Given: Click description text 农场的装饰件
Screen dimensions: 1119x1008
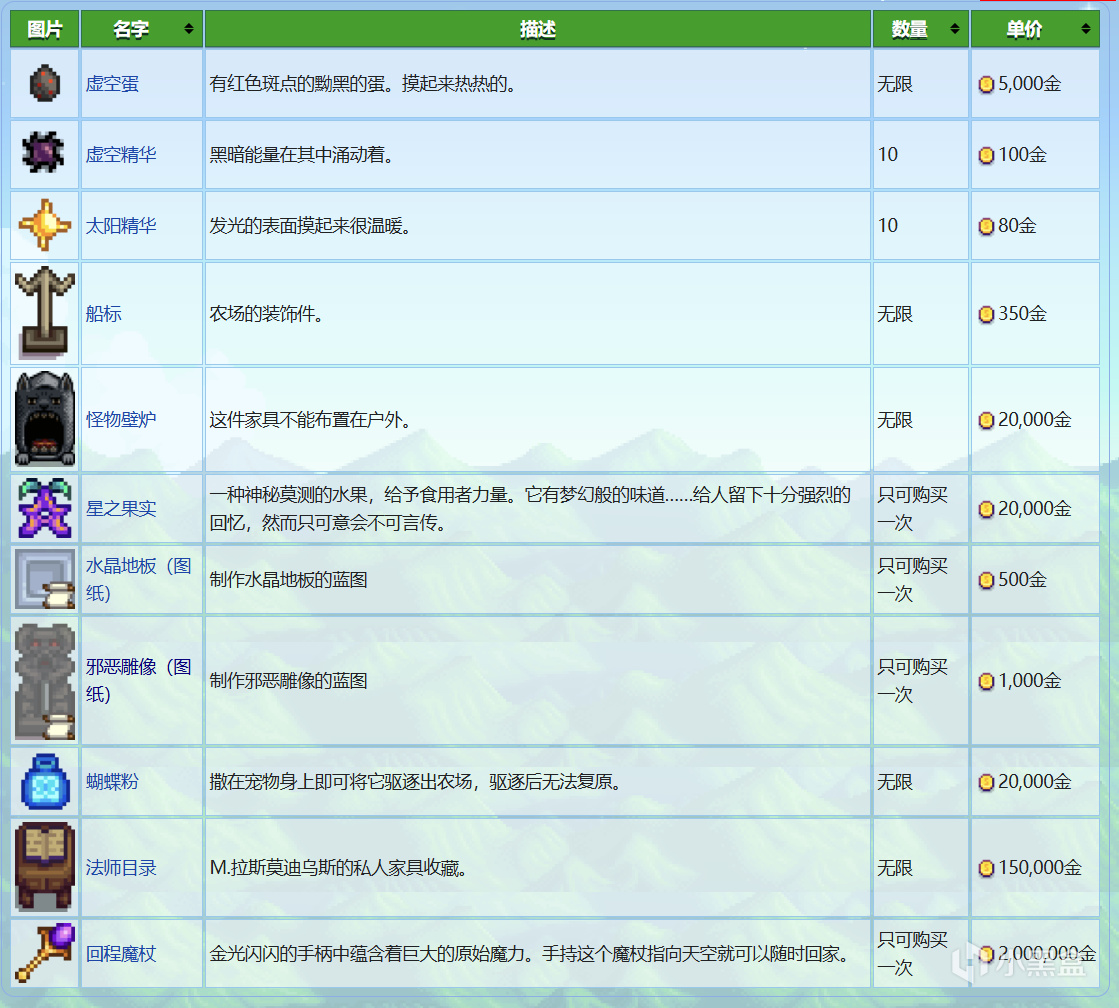Looking at the screenshot, I should (x=266, y=313).
